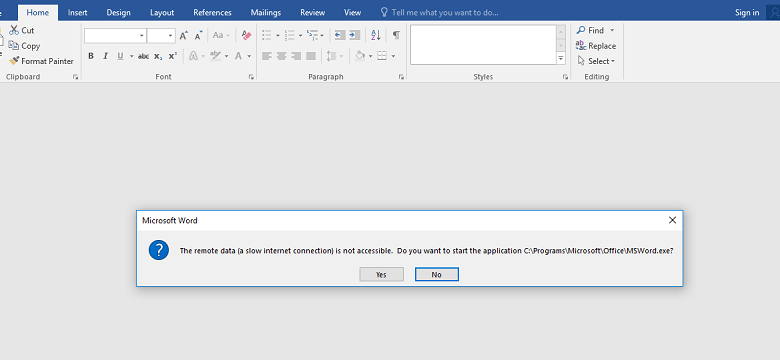Viewport: 780px width, 360px height.
Task: Decrease paragraph indent
Action: click(340, 35)
